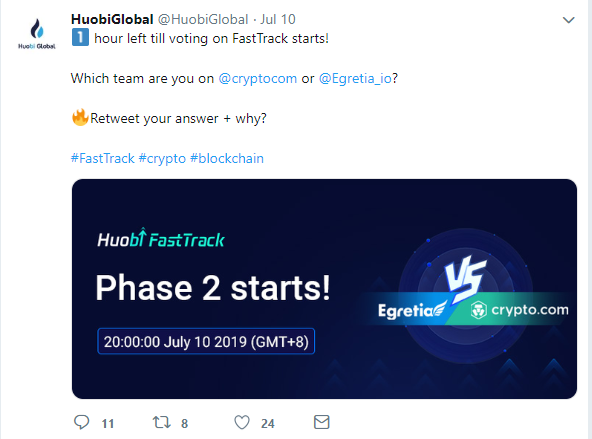This screenshot has width=592, height=439.
Task: Click the Egretia logo in the image
Action: click(412, 310)
